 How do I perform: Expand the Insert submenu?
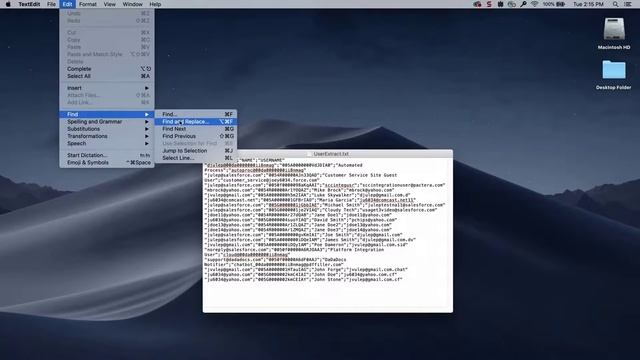coord(107,88)
